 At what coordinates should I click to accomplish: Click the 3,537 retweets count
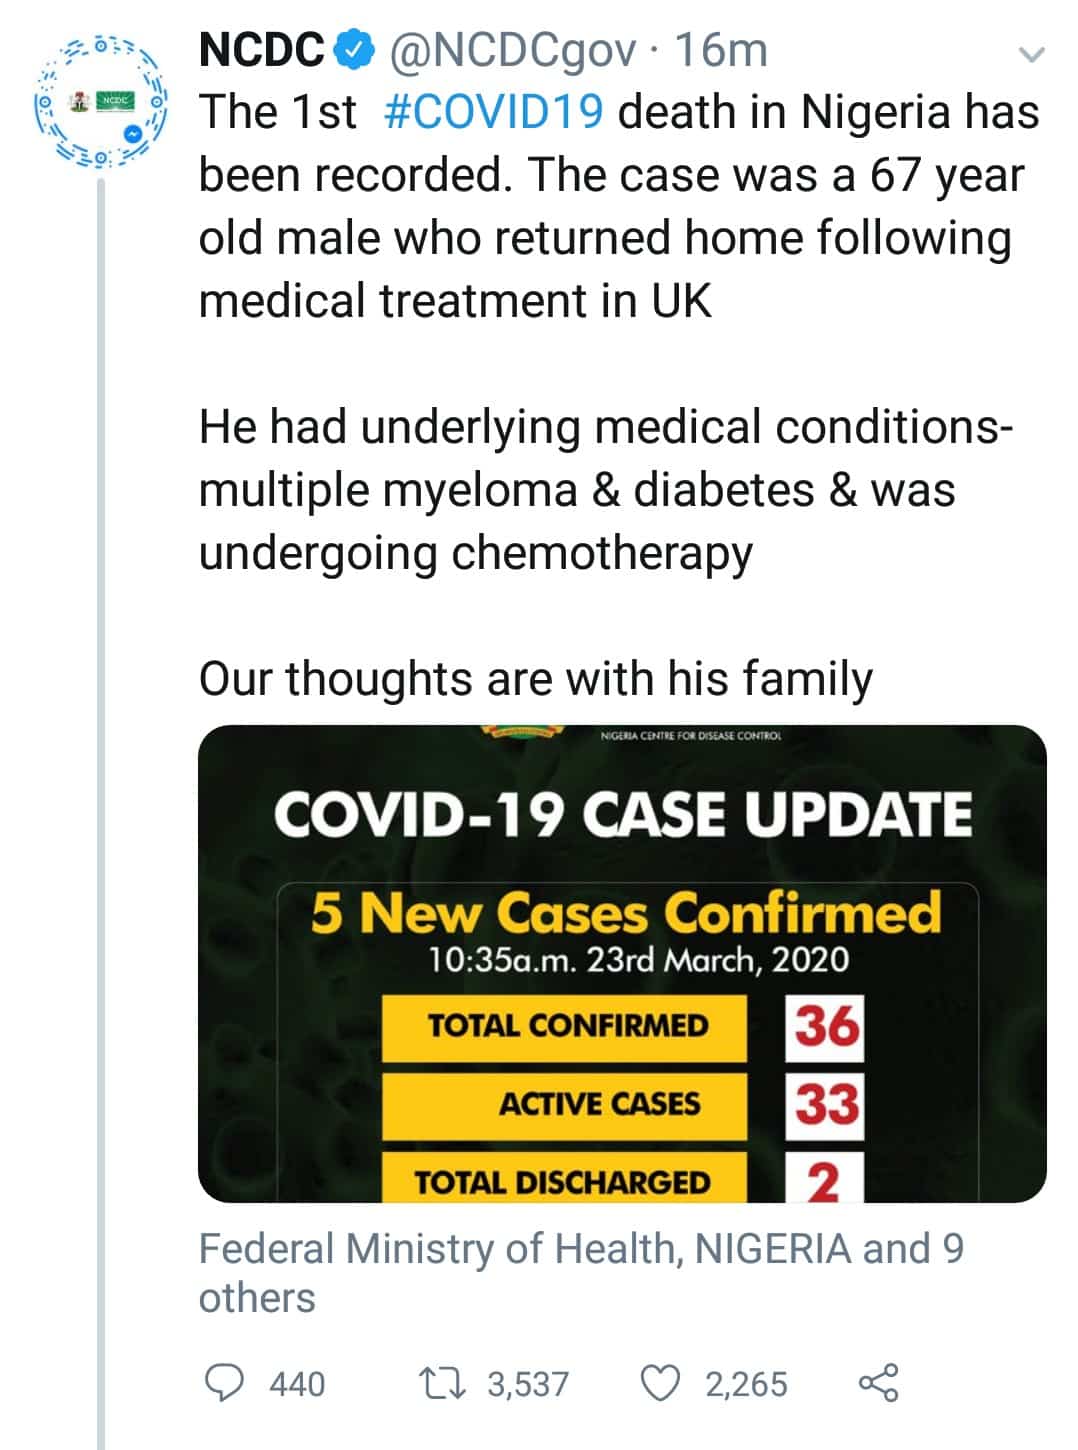point(528,1385)
